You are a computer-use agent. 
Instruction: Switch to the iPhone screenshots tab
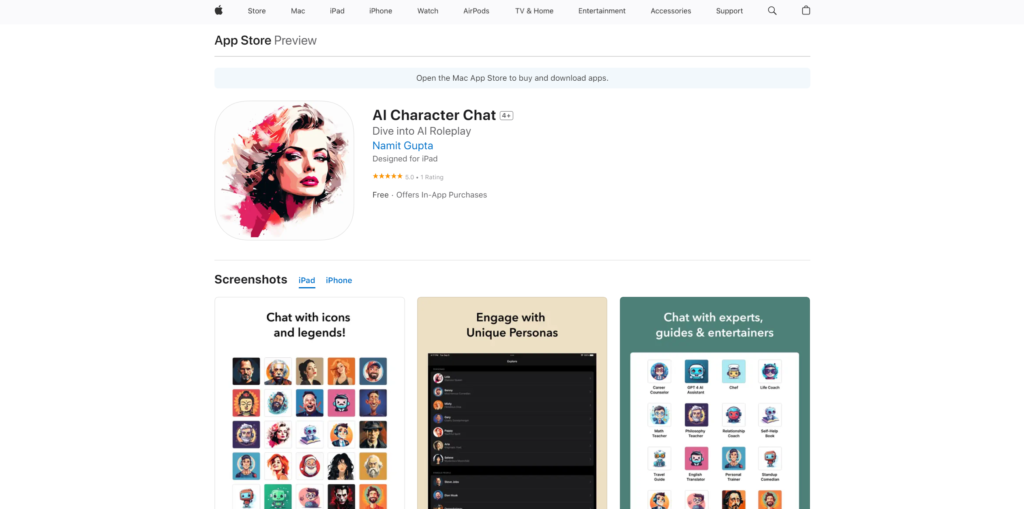pyautogui.click(x=339, y=281)
